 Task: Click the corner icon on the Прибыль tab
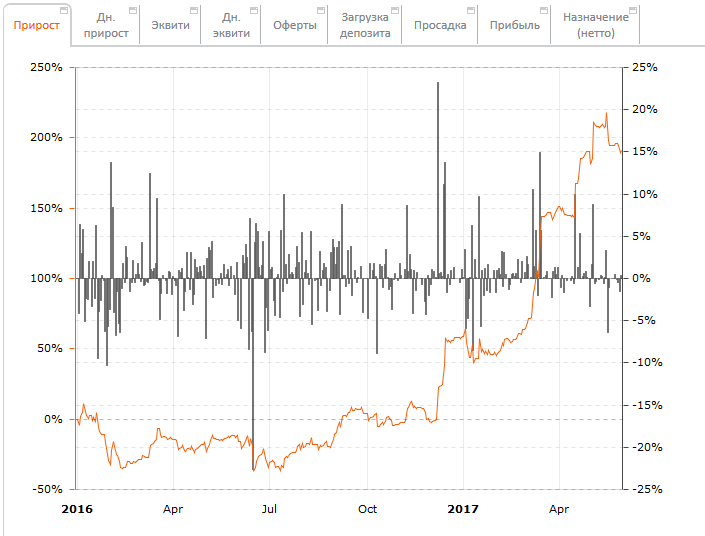coord(543,10)
